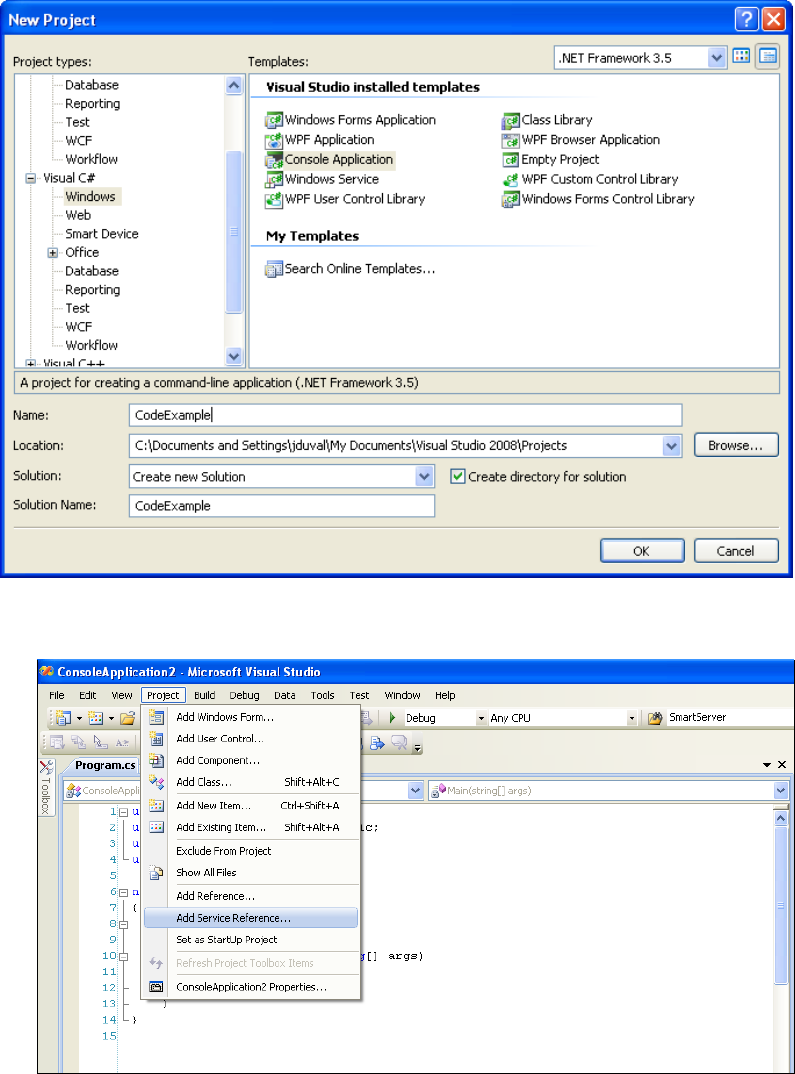Choose Add Reference menu entry

click(251, 896)
